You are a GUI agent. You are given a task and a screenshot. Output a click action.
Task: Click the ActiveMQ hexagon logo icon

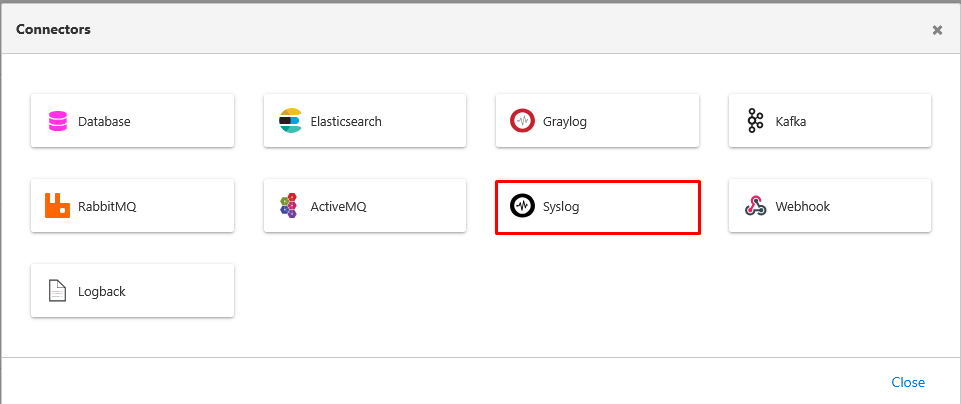(290, 207)
